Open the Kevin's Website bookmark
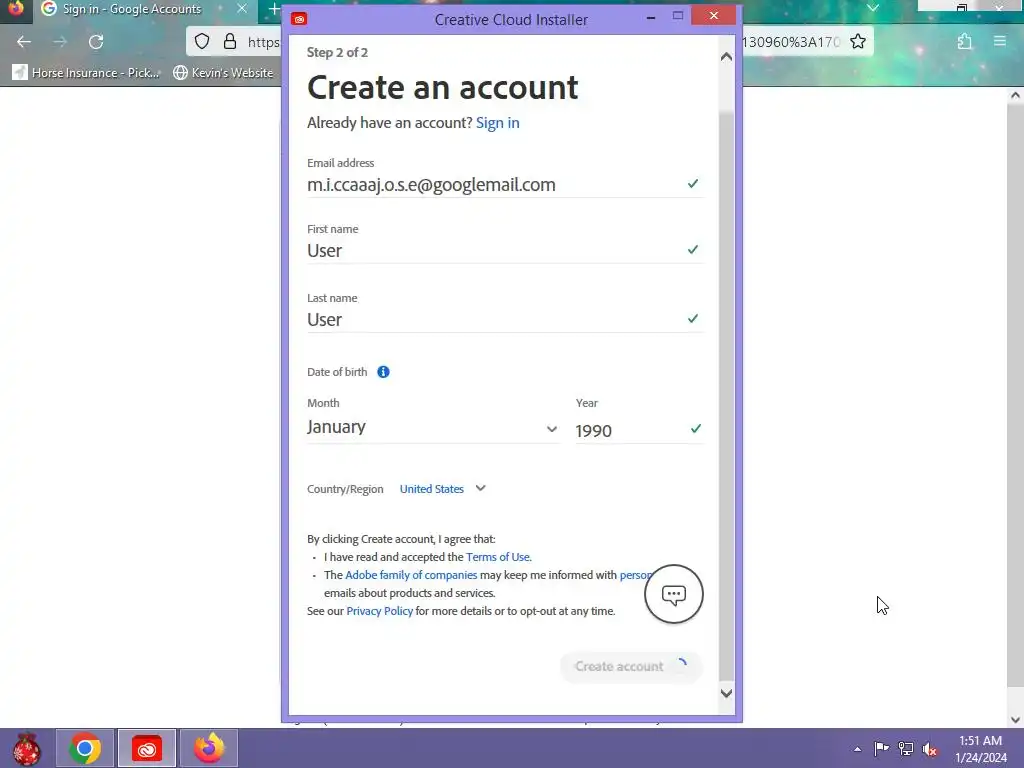 (223, 72)
